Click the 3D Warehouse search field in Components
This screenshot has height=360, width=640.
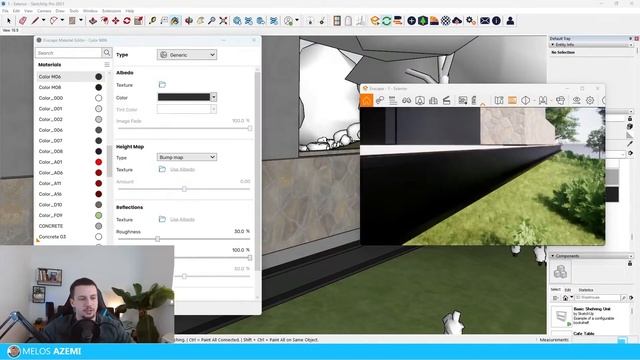(x=598, y=298)
